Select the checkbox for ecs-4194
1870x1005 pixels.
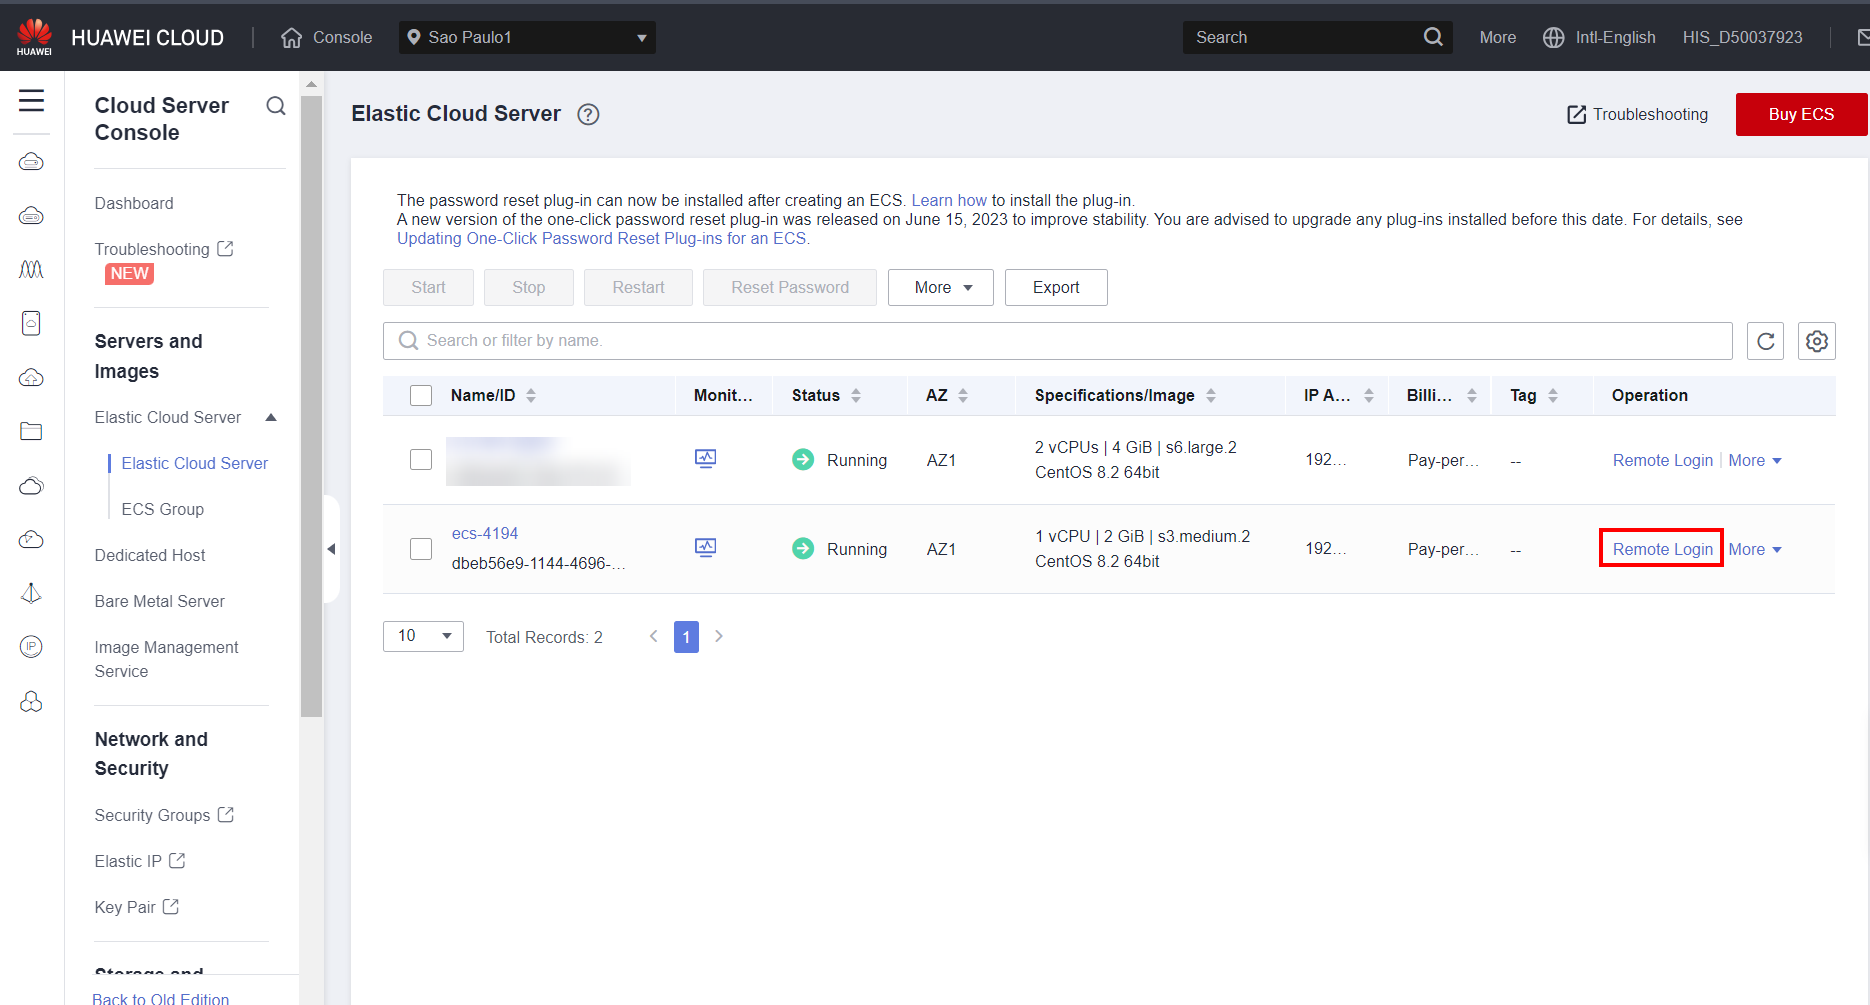421,549
